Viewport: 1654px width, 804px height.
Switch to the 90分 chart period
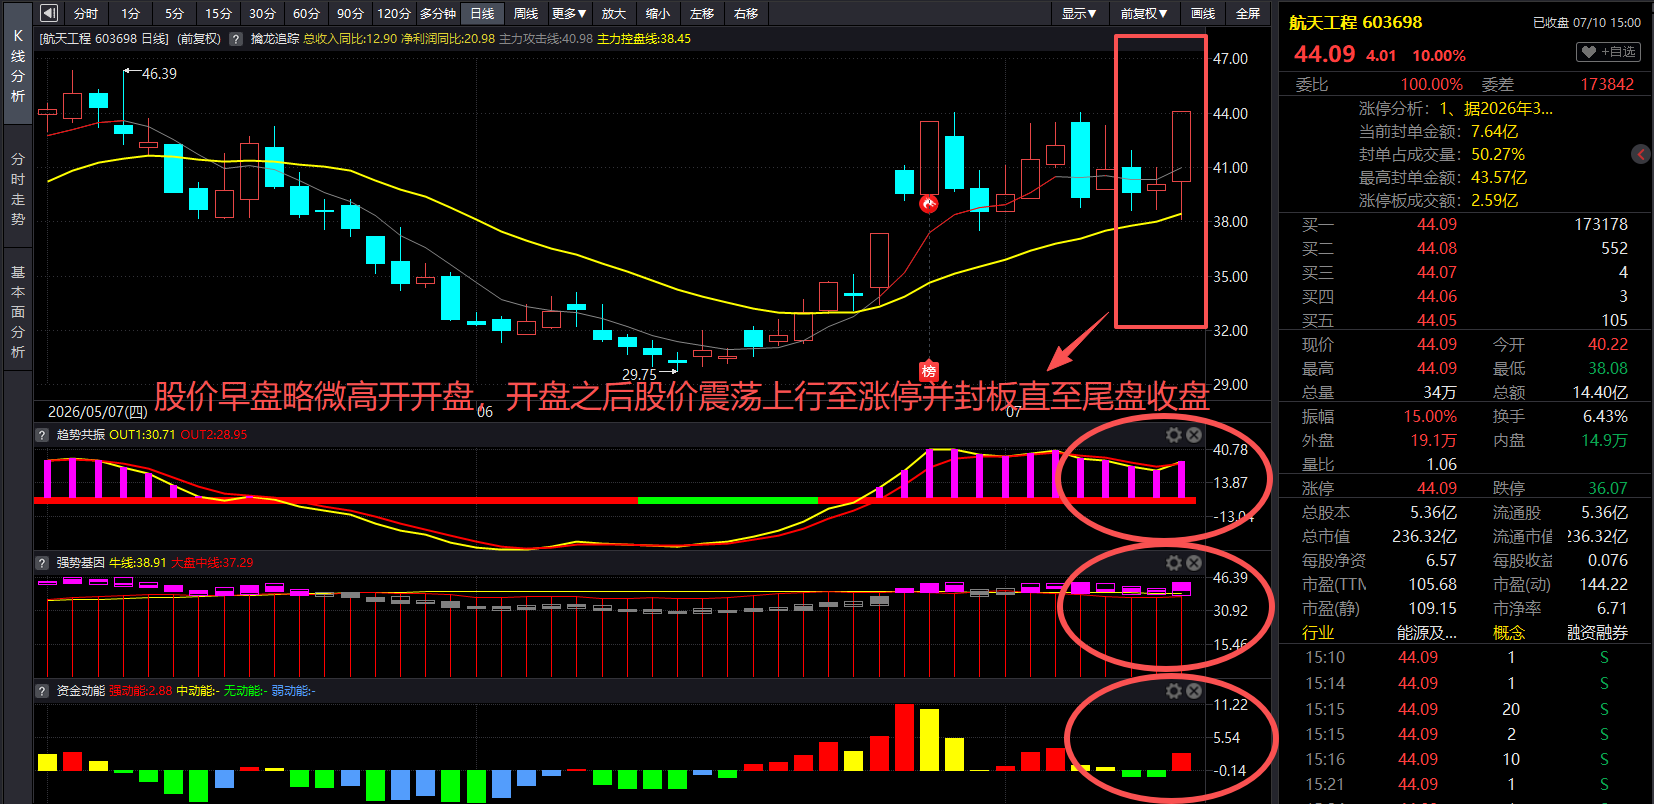[350, 13]
